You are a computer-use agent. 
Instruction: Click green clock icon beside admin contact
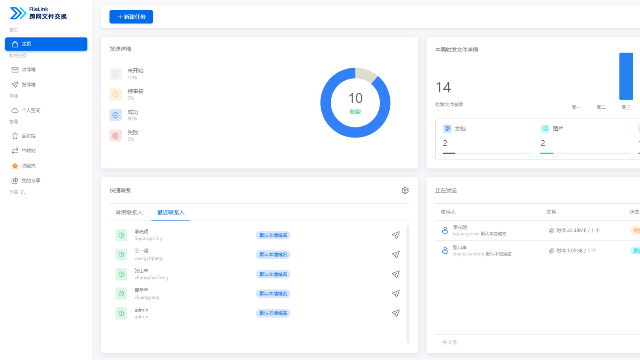click(x=121, y=313)
